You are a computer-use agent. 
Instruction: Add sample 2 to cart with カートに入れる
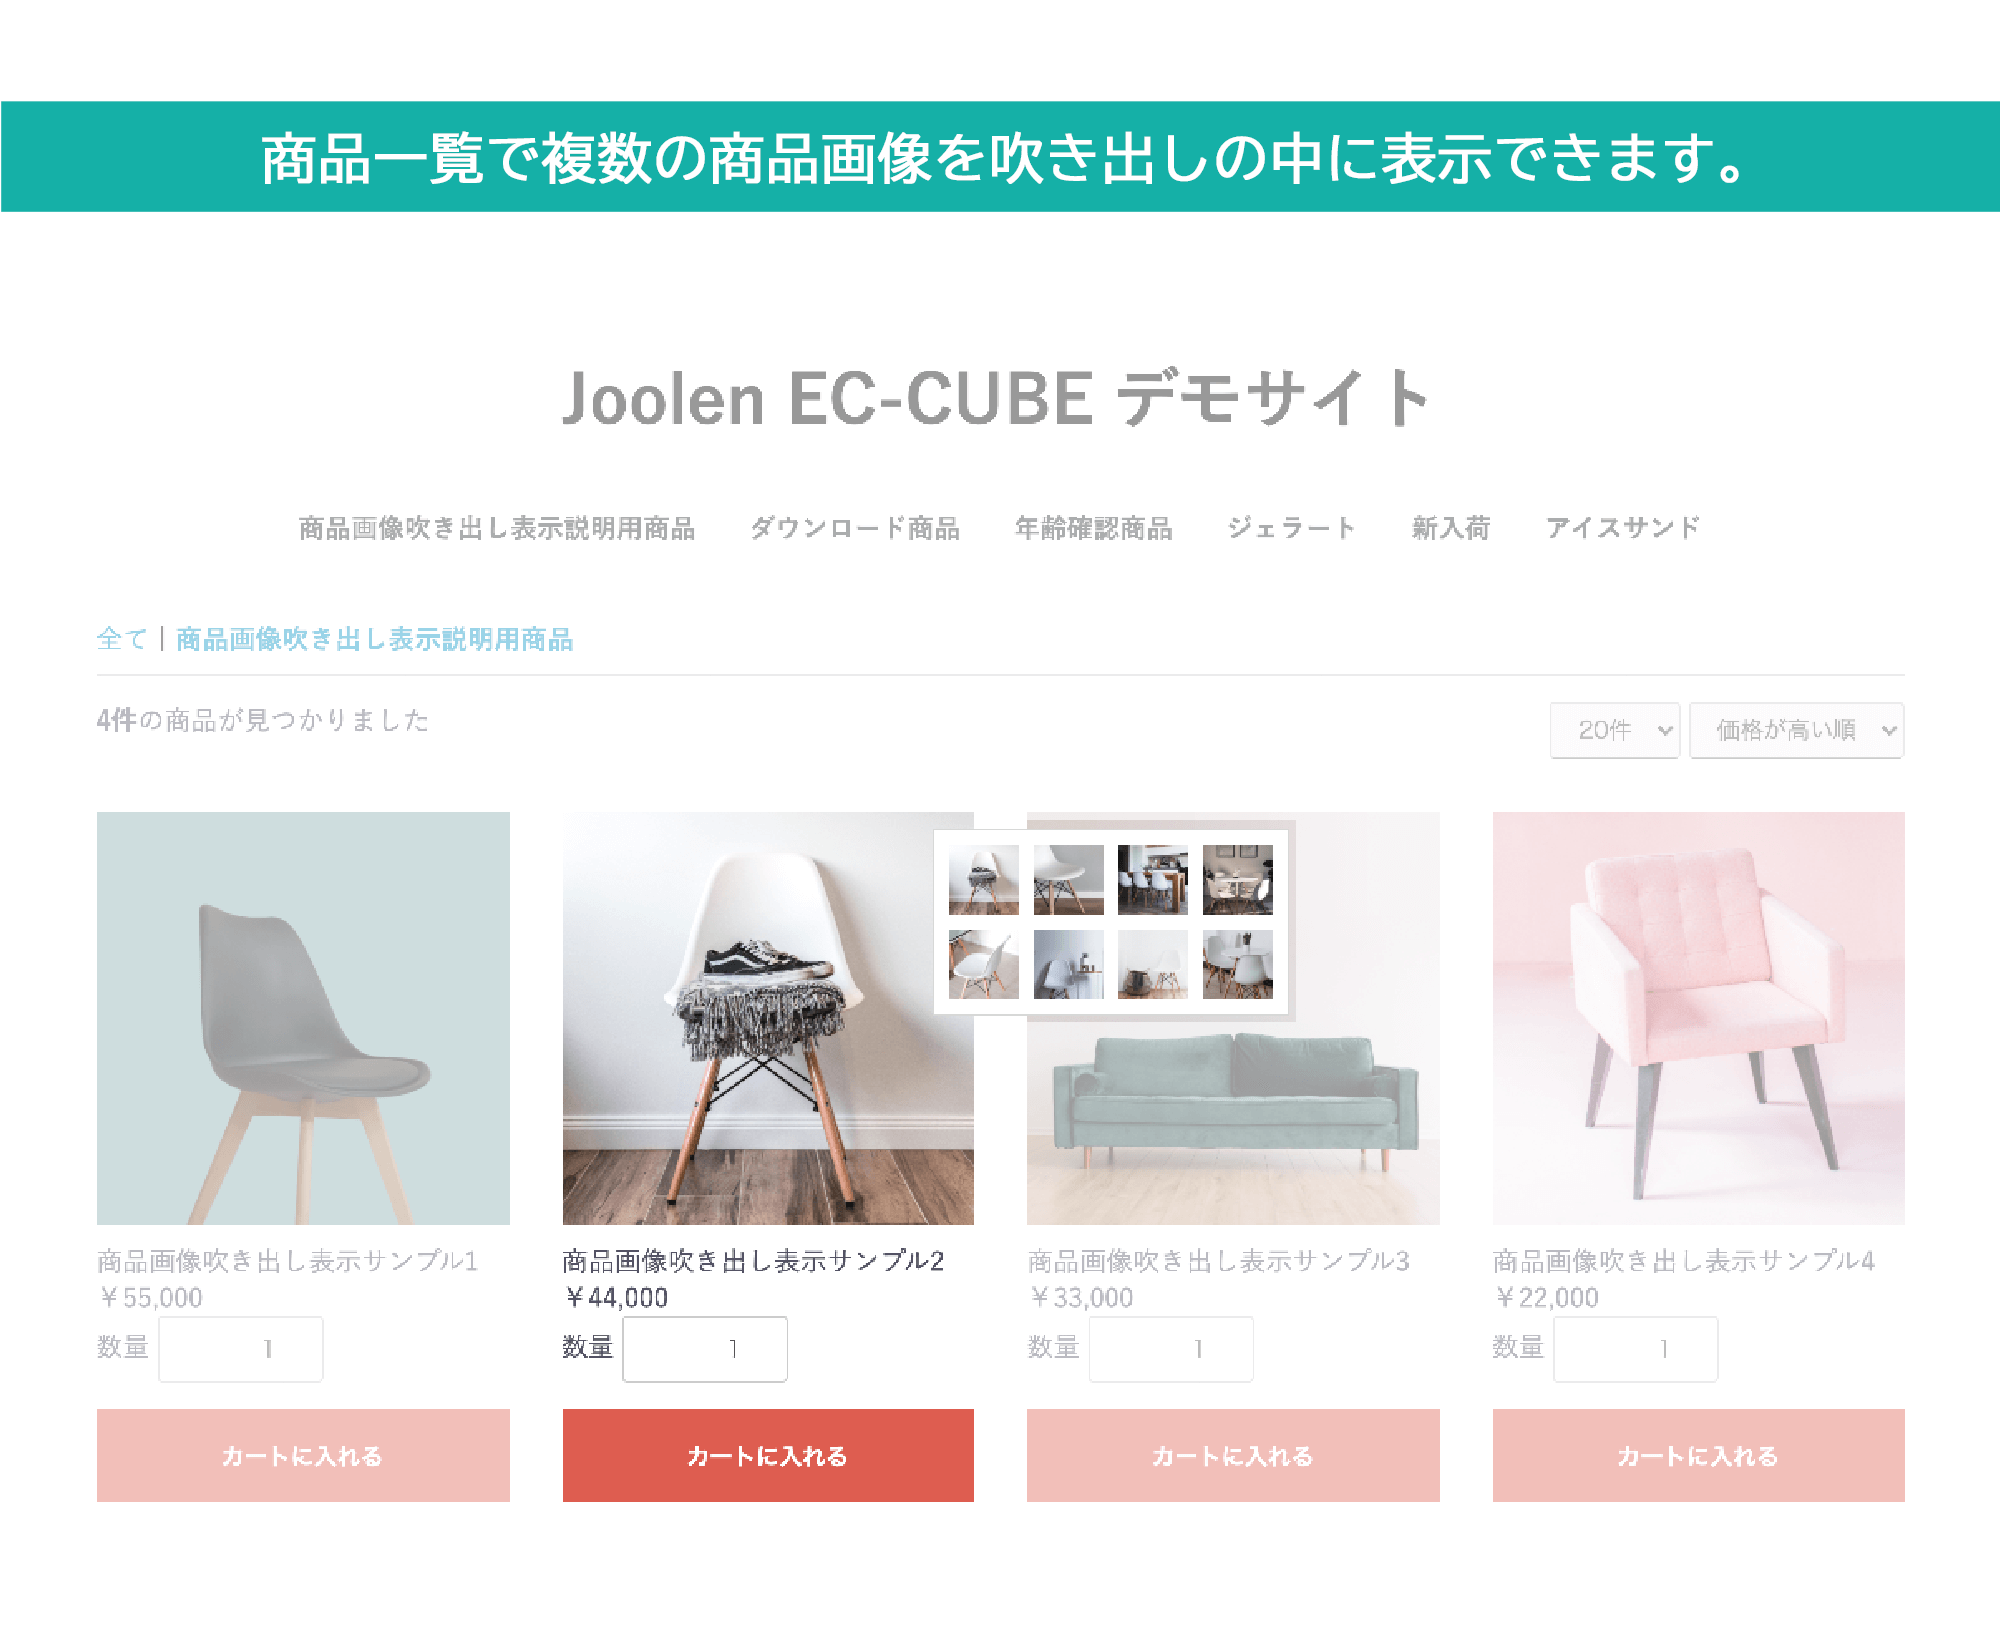point(768,1455)
